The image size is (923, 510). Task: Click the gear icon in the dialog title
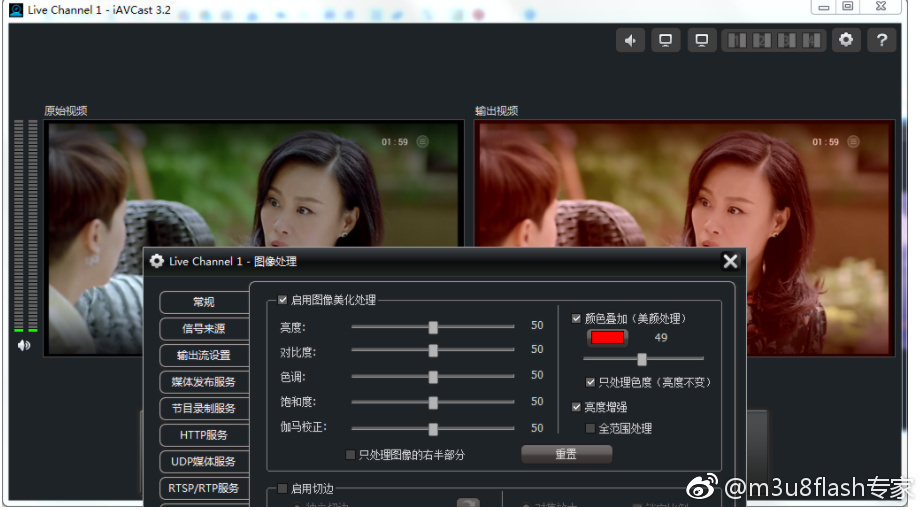tap(157, 261)
